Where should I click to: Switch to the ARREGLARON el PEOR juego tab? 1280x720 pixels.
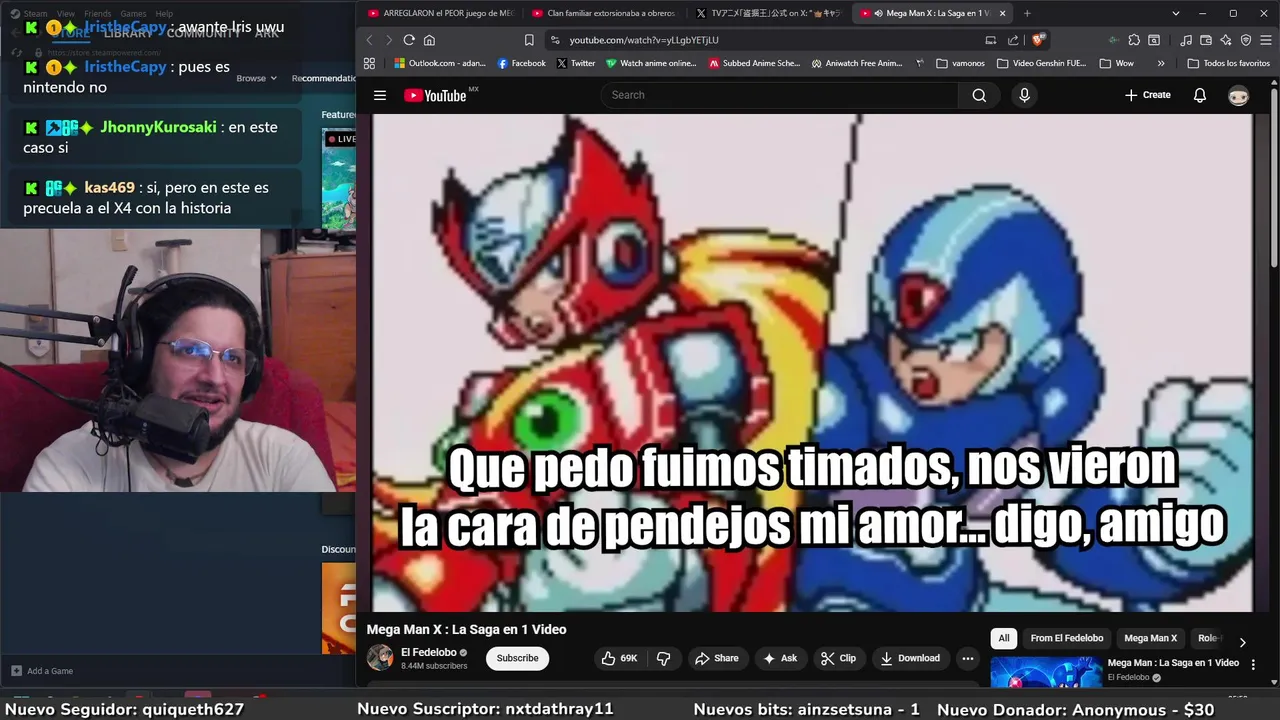(x=441, y=13)
